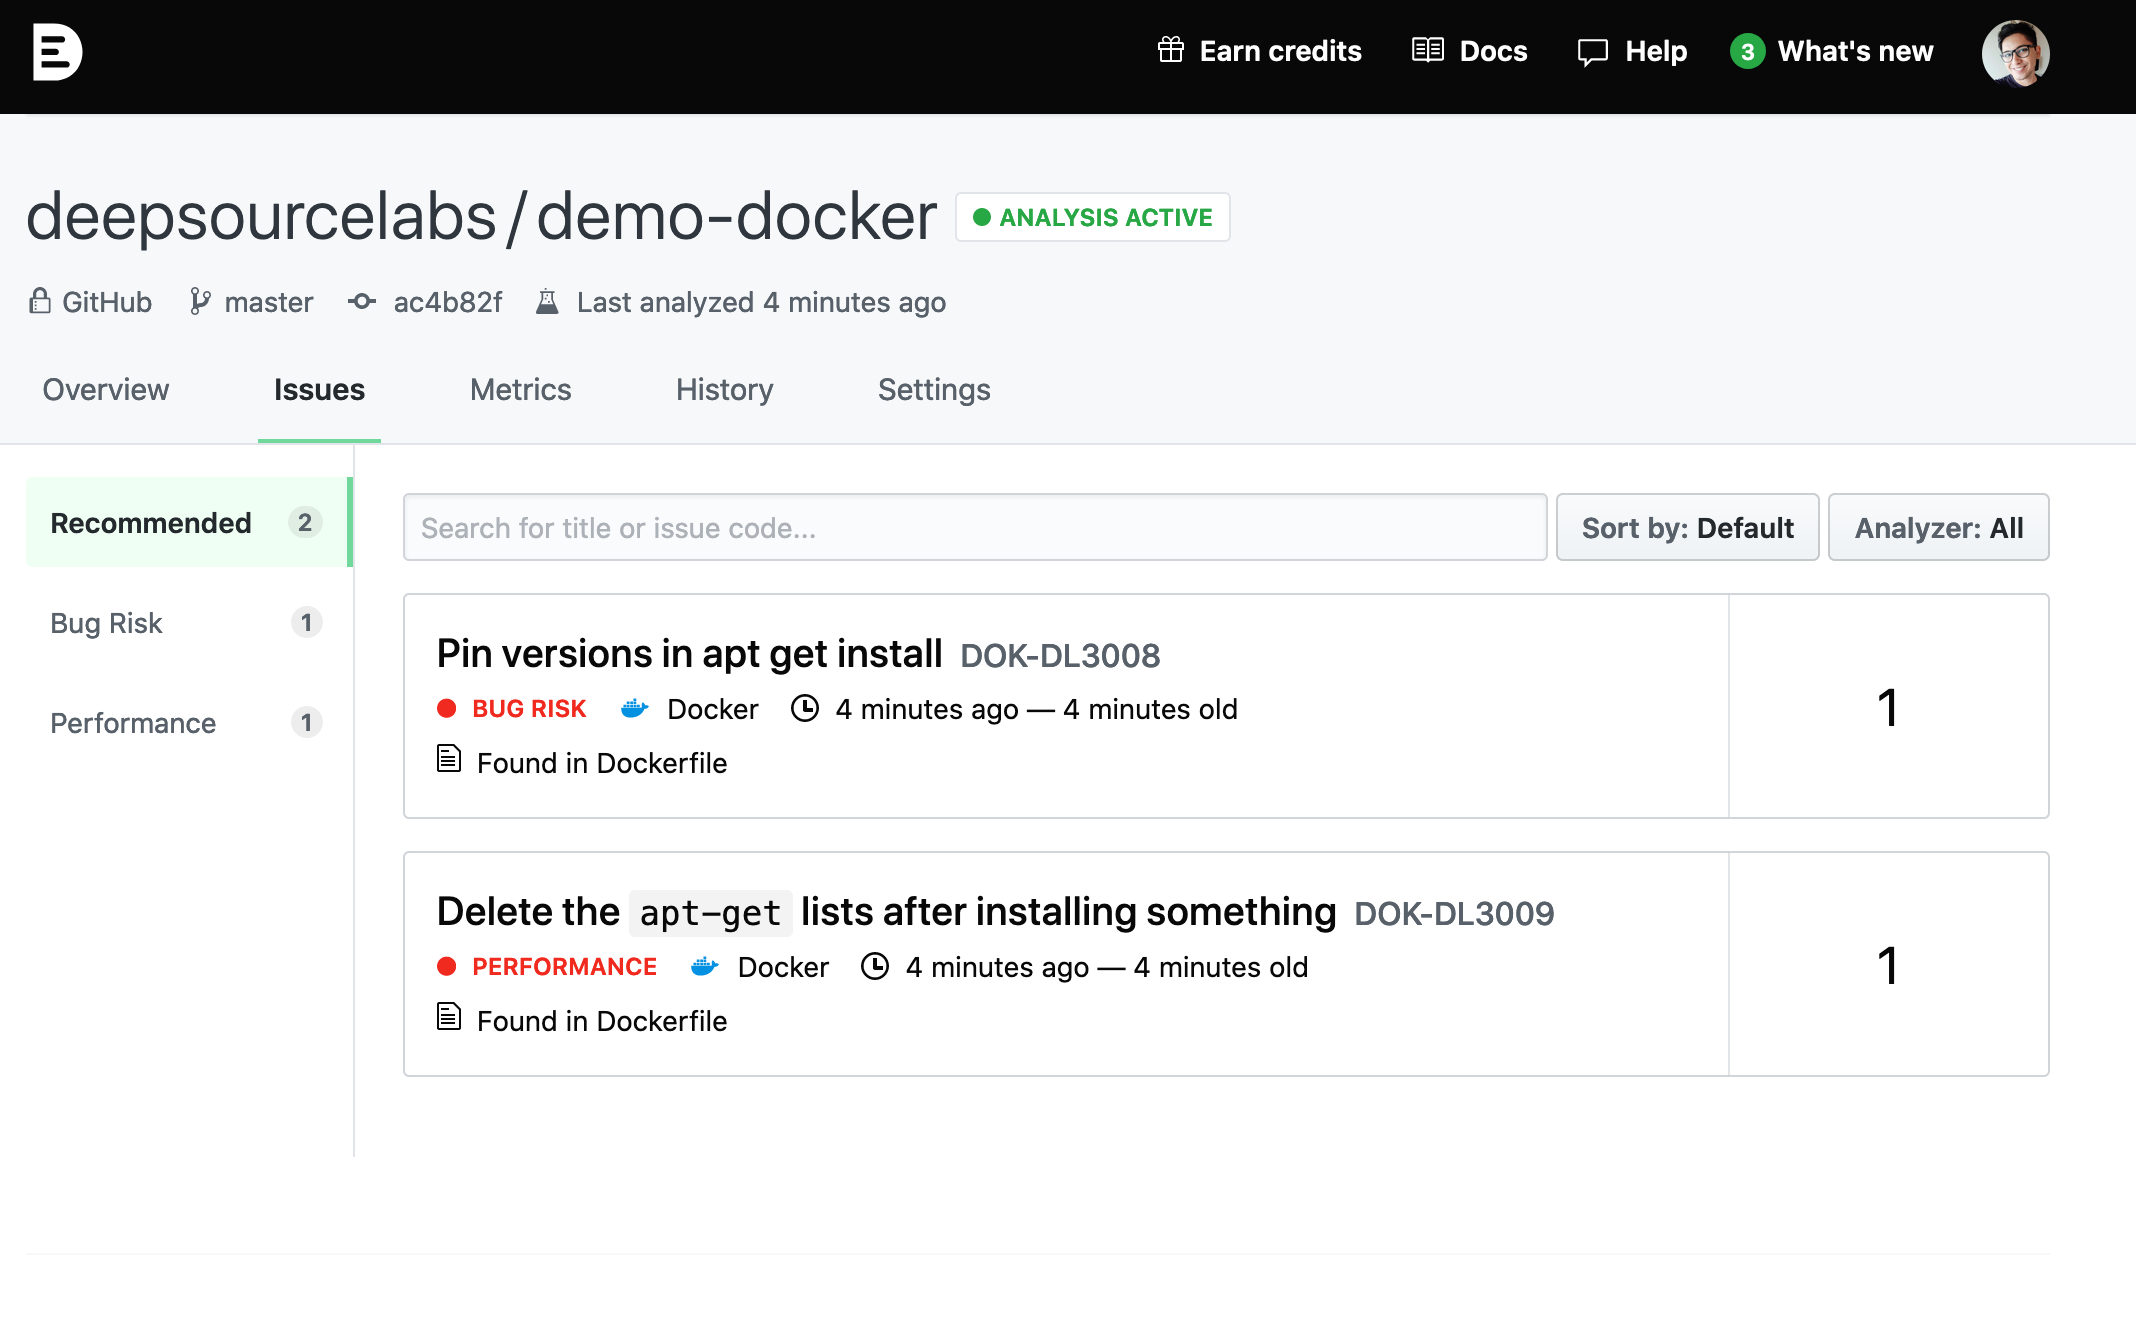Switch to the Metrics tab
The width and height of the screenshot is (2136, 1326).
pyautogui.click(x=520, y=390)
